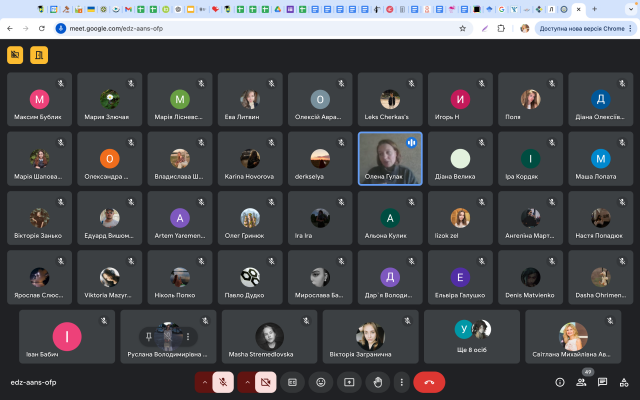Show the participants people panel
Viewport: 640px width, 400px height.
coord(581,382)
